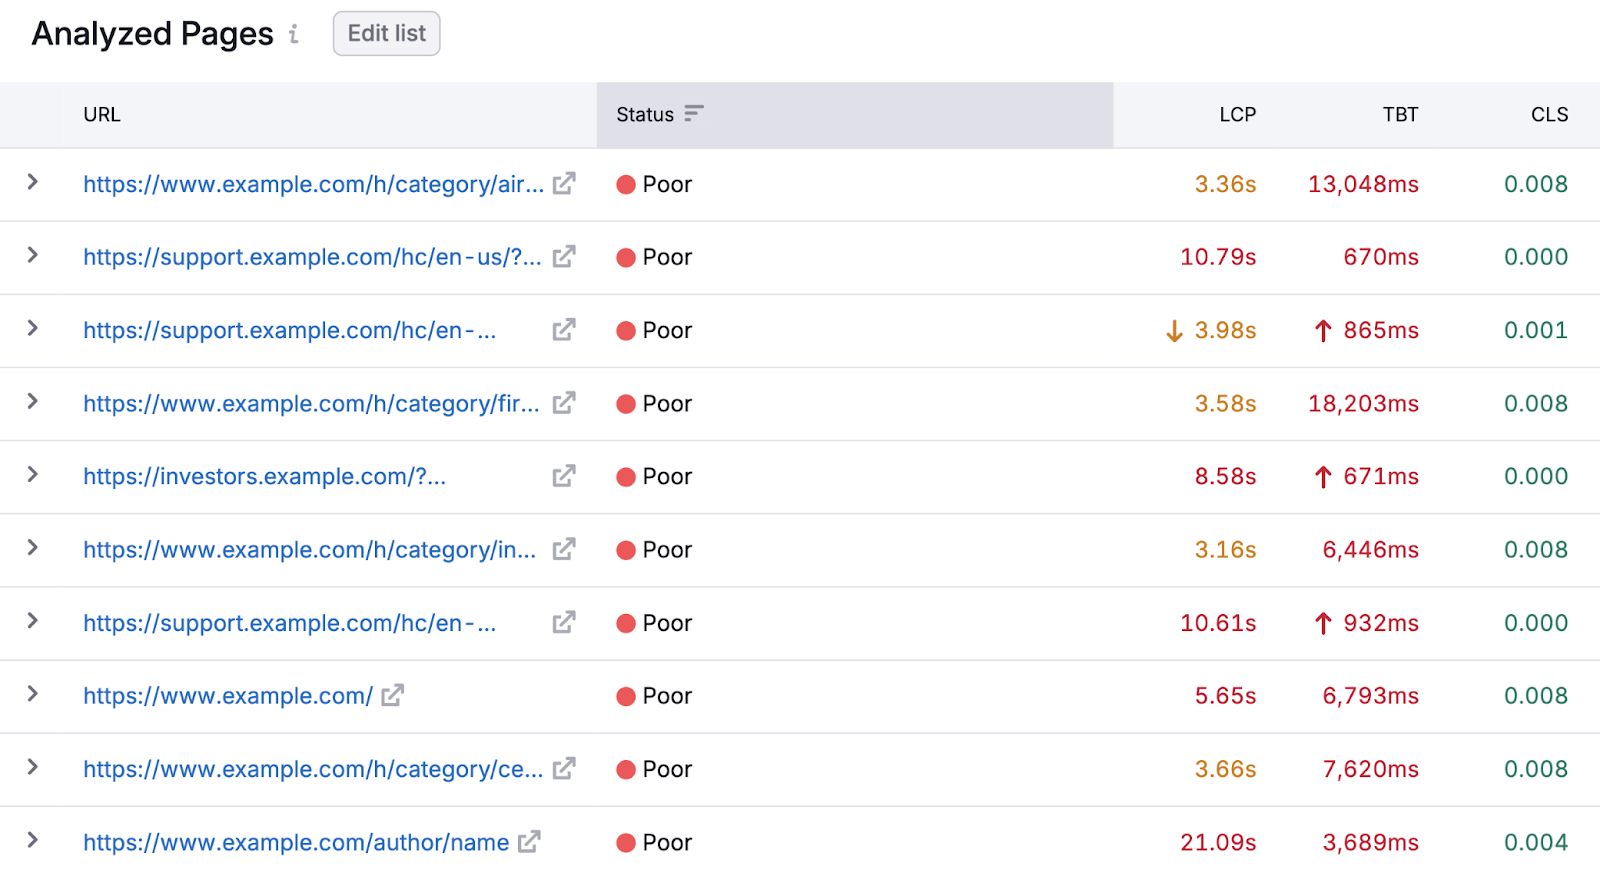The image size is (1600, 878).
Task: Sort table by TBT column header
Action: point(1400,115)
